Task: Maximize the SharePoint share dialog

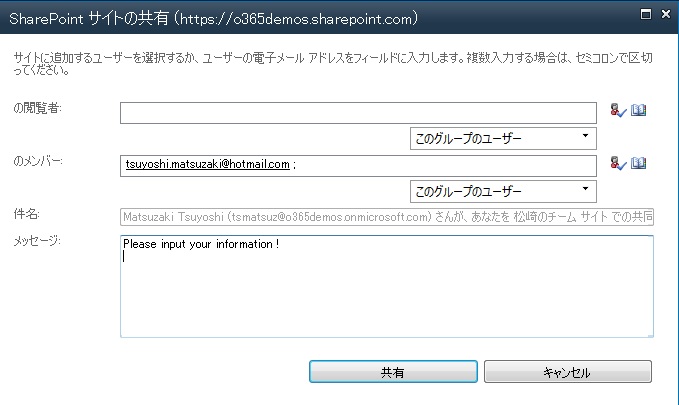Action: point(646,14)
